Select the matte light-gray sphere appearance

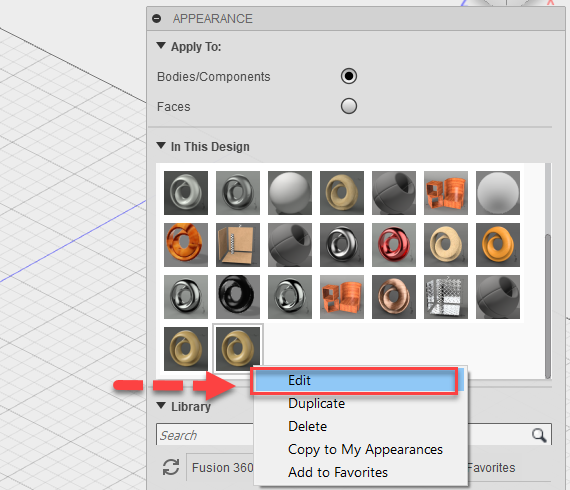coord(498,193)
